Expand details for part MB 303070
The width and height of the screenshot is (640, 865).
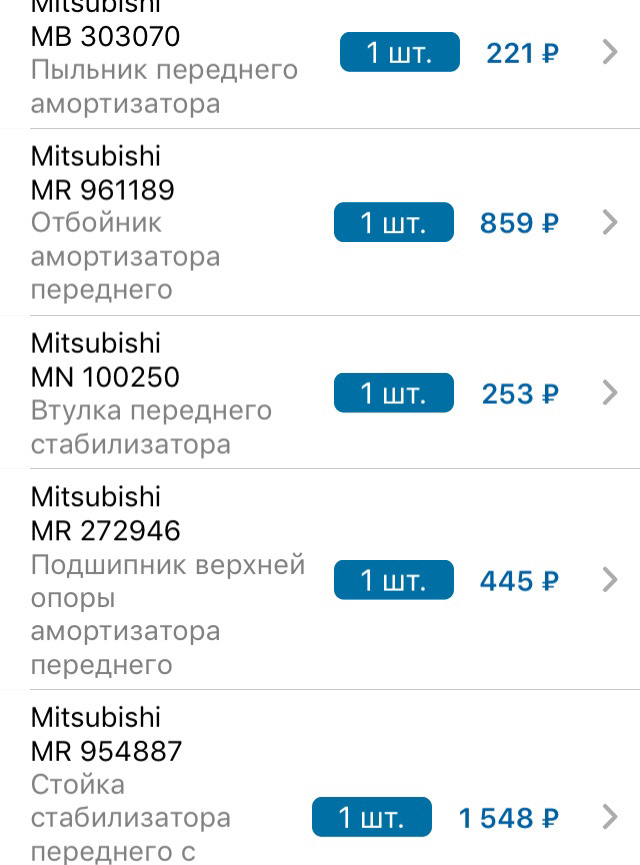[610, 53]
